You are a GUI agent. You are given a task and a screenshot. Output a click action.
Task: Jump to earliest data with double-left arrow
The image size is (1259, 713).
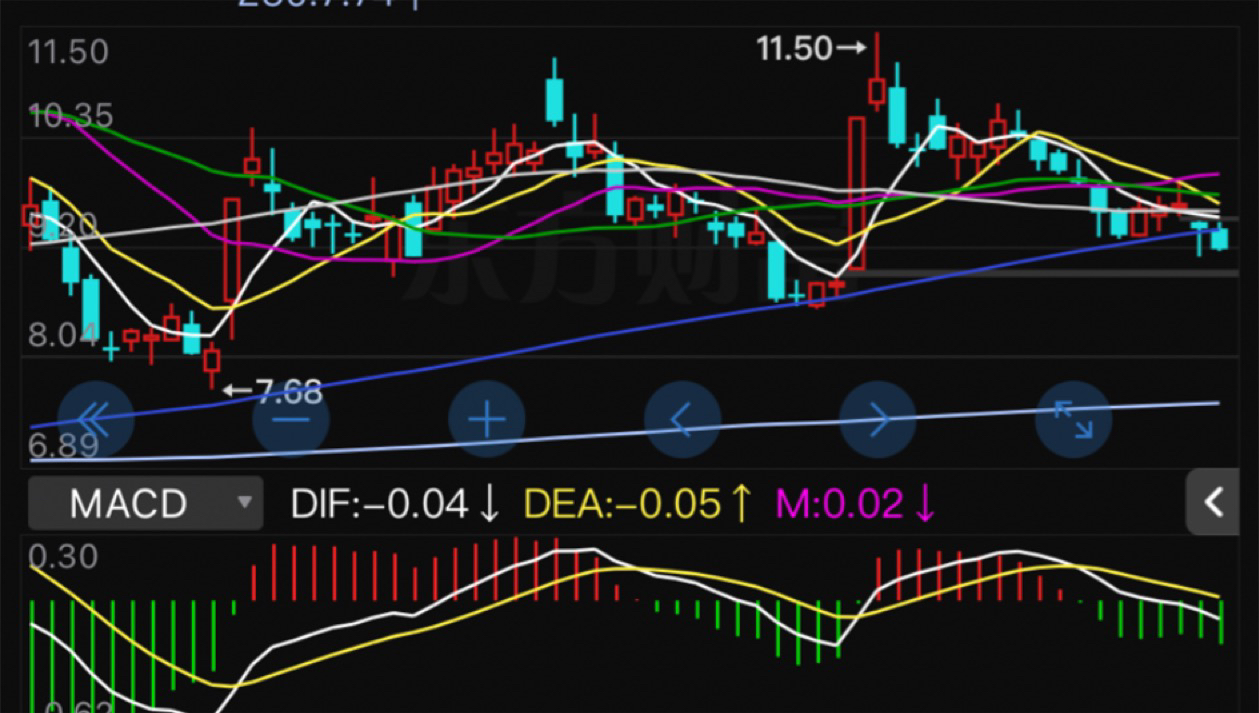click(96, 420)
